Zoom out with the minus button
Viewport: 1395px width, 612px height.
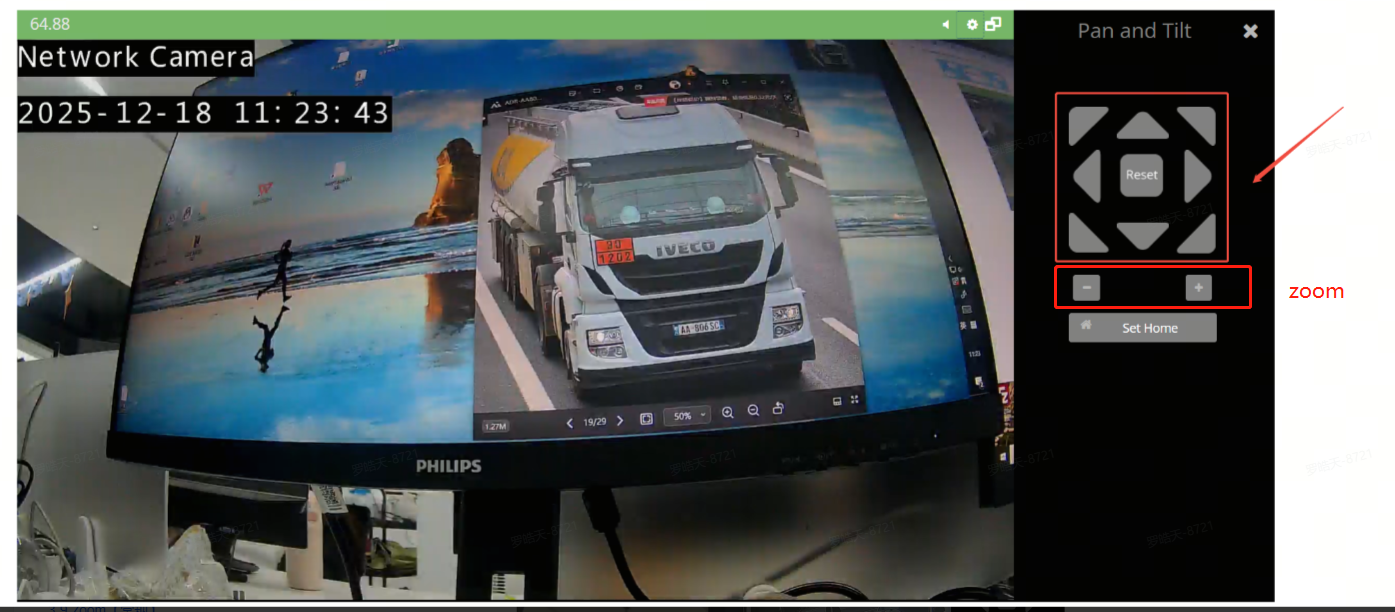(x=1086, y=288)
